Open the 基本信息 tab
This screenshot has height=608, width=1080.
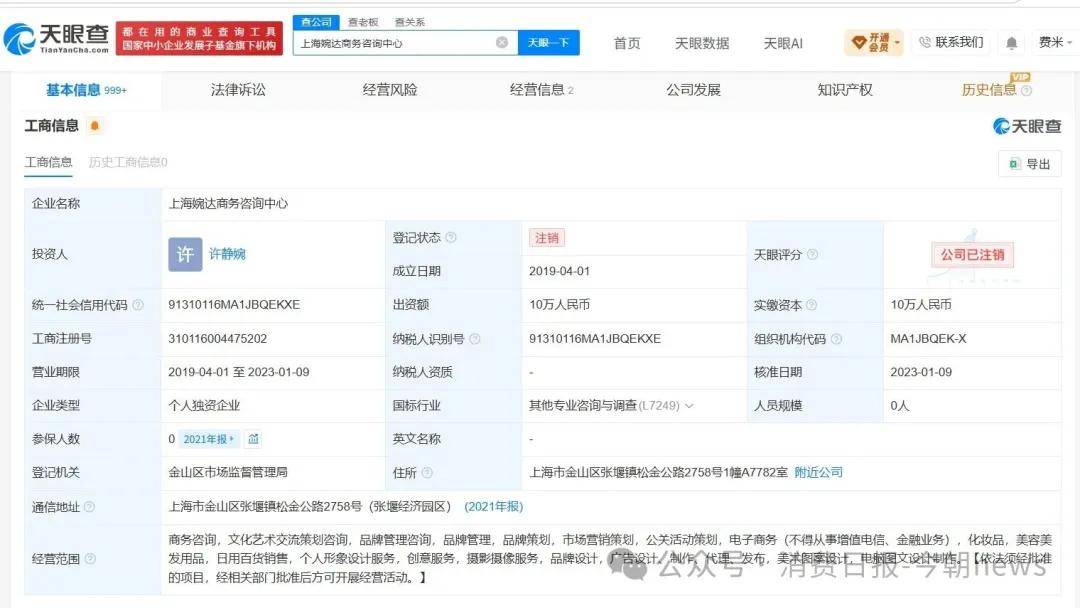(x=86, y=90)
